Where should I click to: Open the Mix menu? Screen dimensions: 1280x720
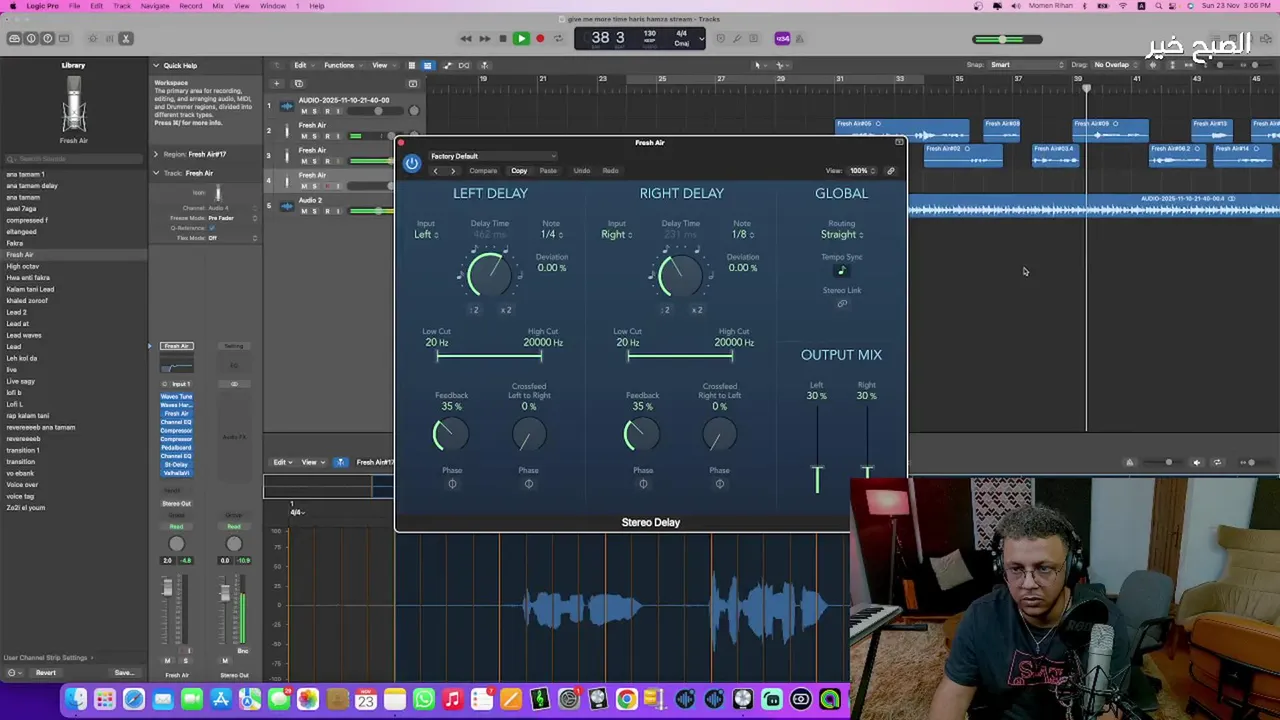[x=218, y=6]
